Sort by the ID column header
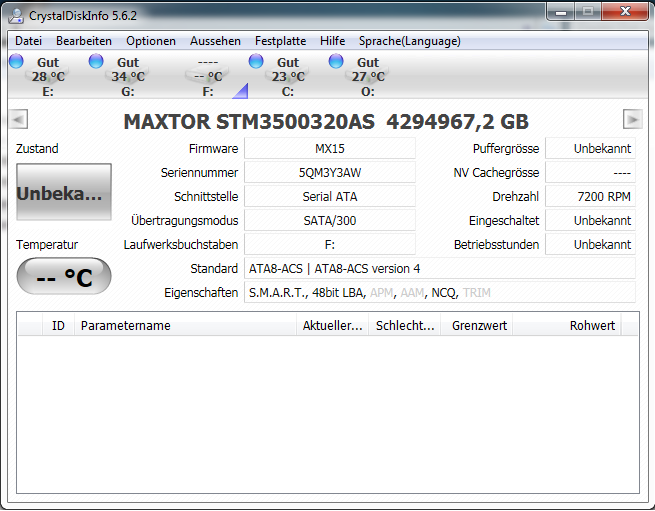Viewport: 655px width, 511px height. point(58,325)
